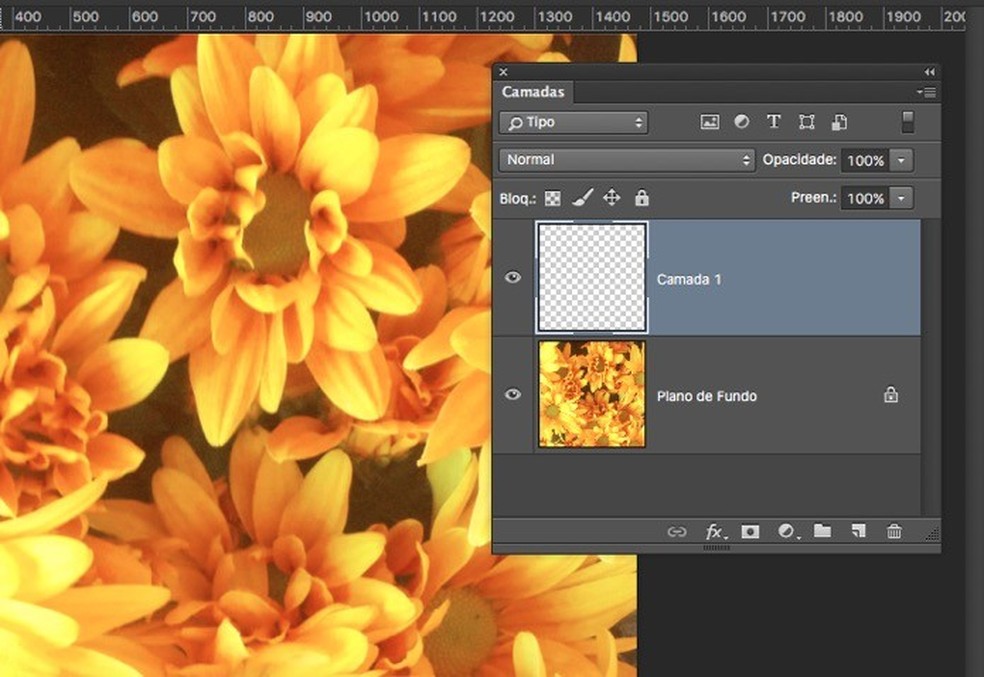Lock transparent pixels on the layer
Screen dimensions: 984x677
553,198
